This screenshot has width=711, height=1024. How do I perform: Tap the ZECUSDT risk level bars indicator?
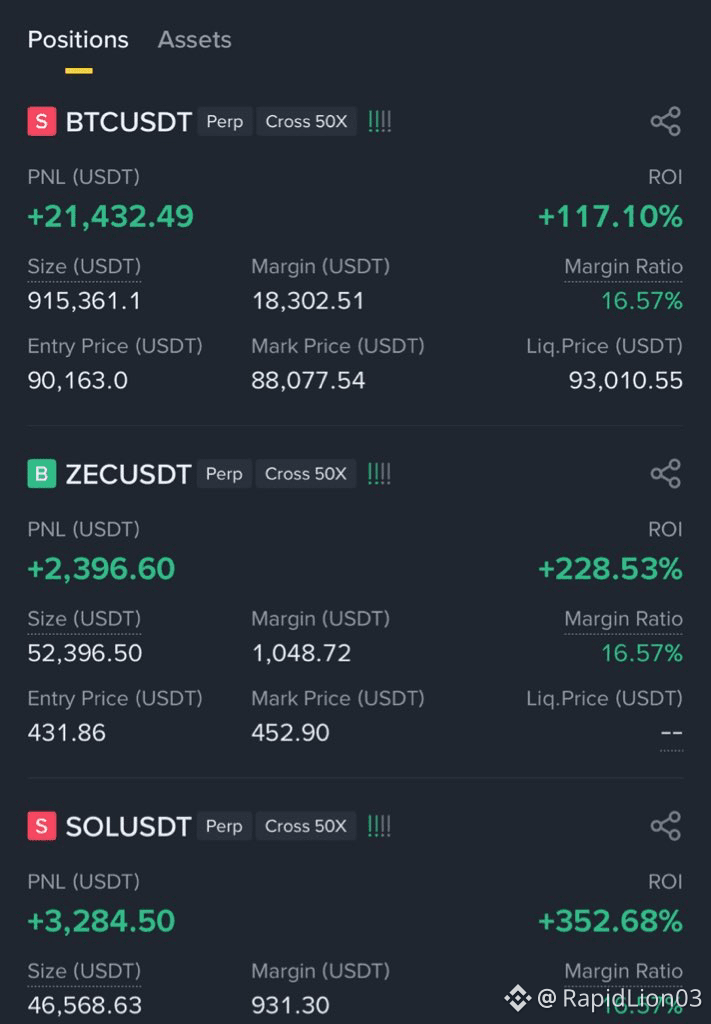[379, 473]
